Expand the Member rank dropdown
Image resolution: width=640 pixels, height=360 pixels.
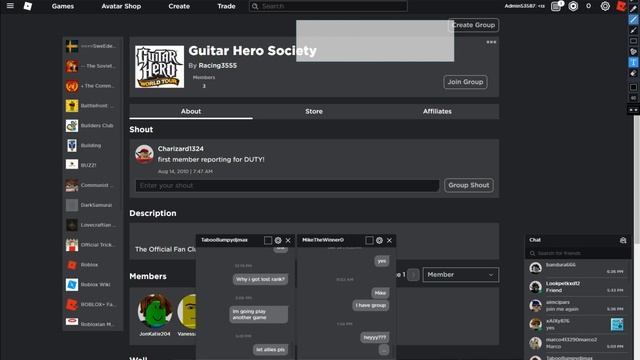(x=460, y=275)
